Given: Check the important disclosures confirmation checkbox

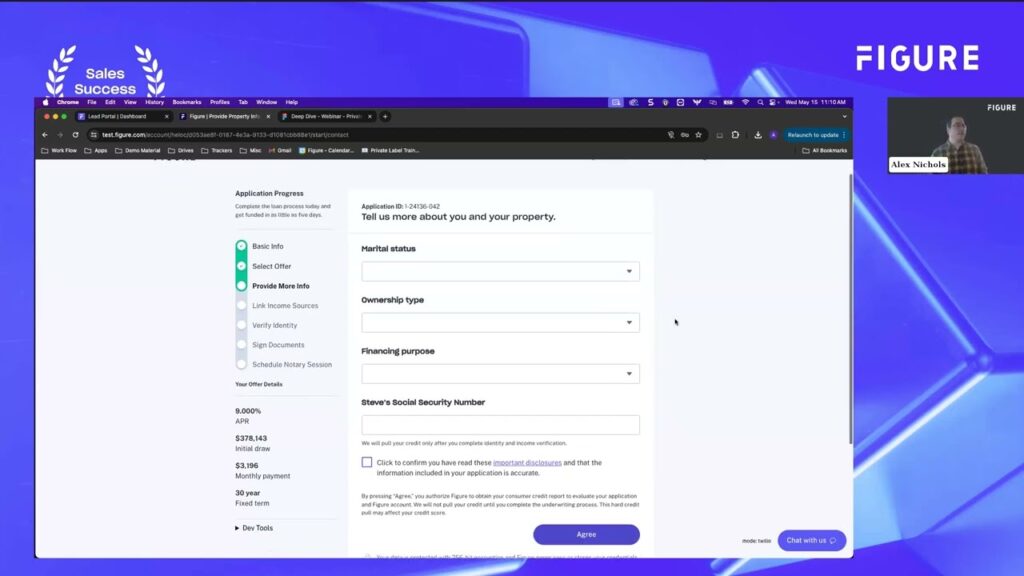Looking at the screenshot, I should click(x=367, y=462).
